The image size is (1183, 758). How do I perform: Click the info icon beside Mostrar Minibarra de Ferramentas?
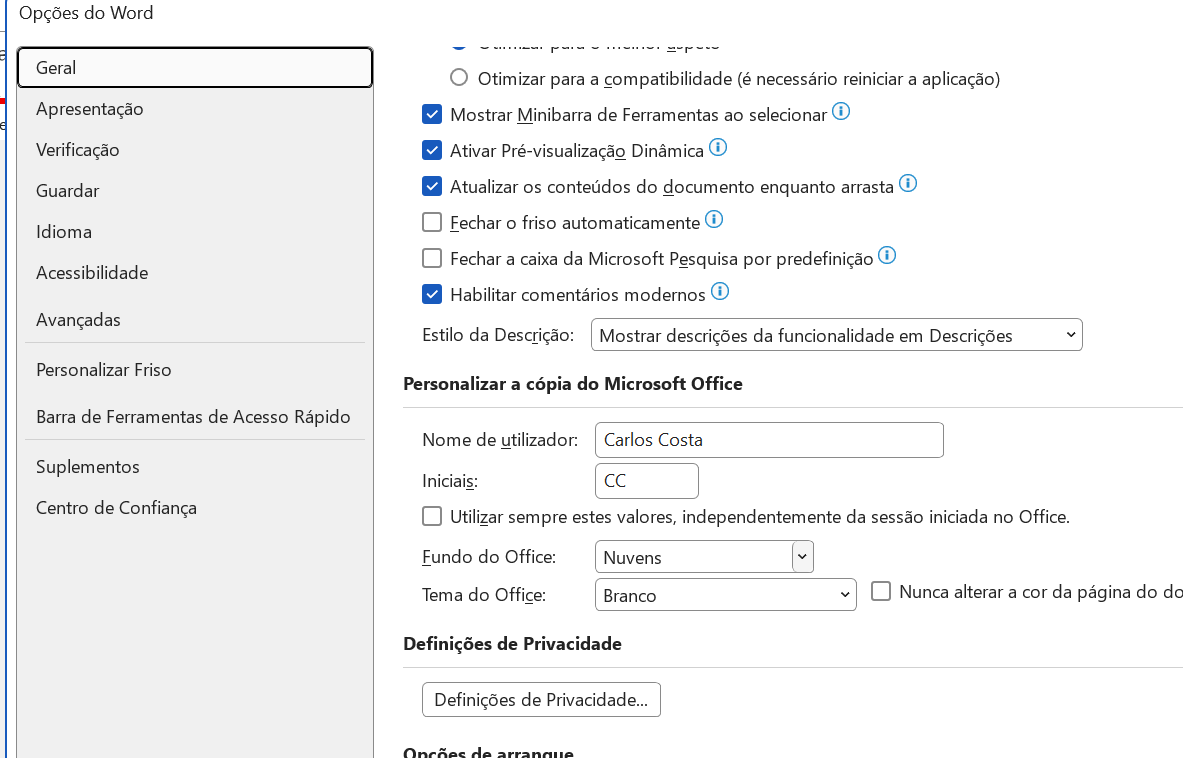tap(841, 113)
